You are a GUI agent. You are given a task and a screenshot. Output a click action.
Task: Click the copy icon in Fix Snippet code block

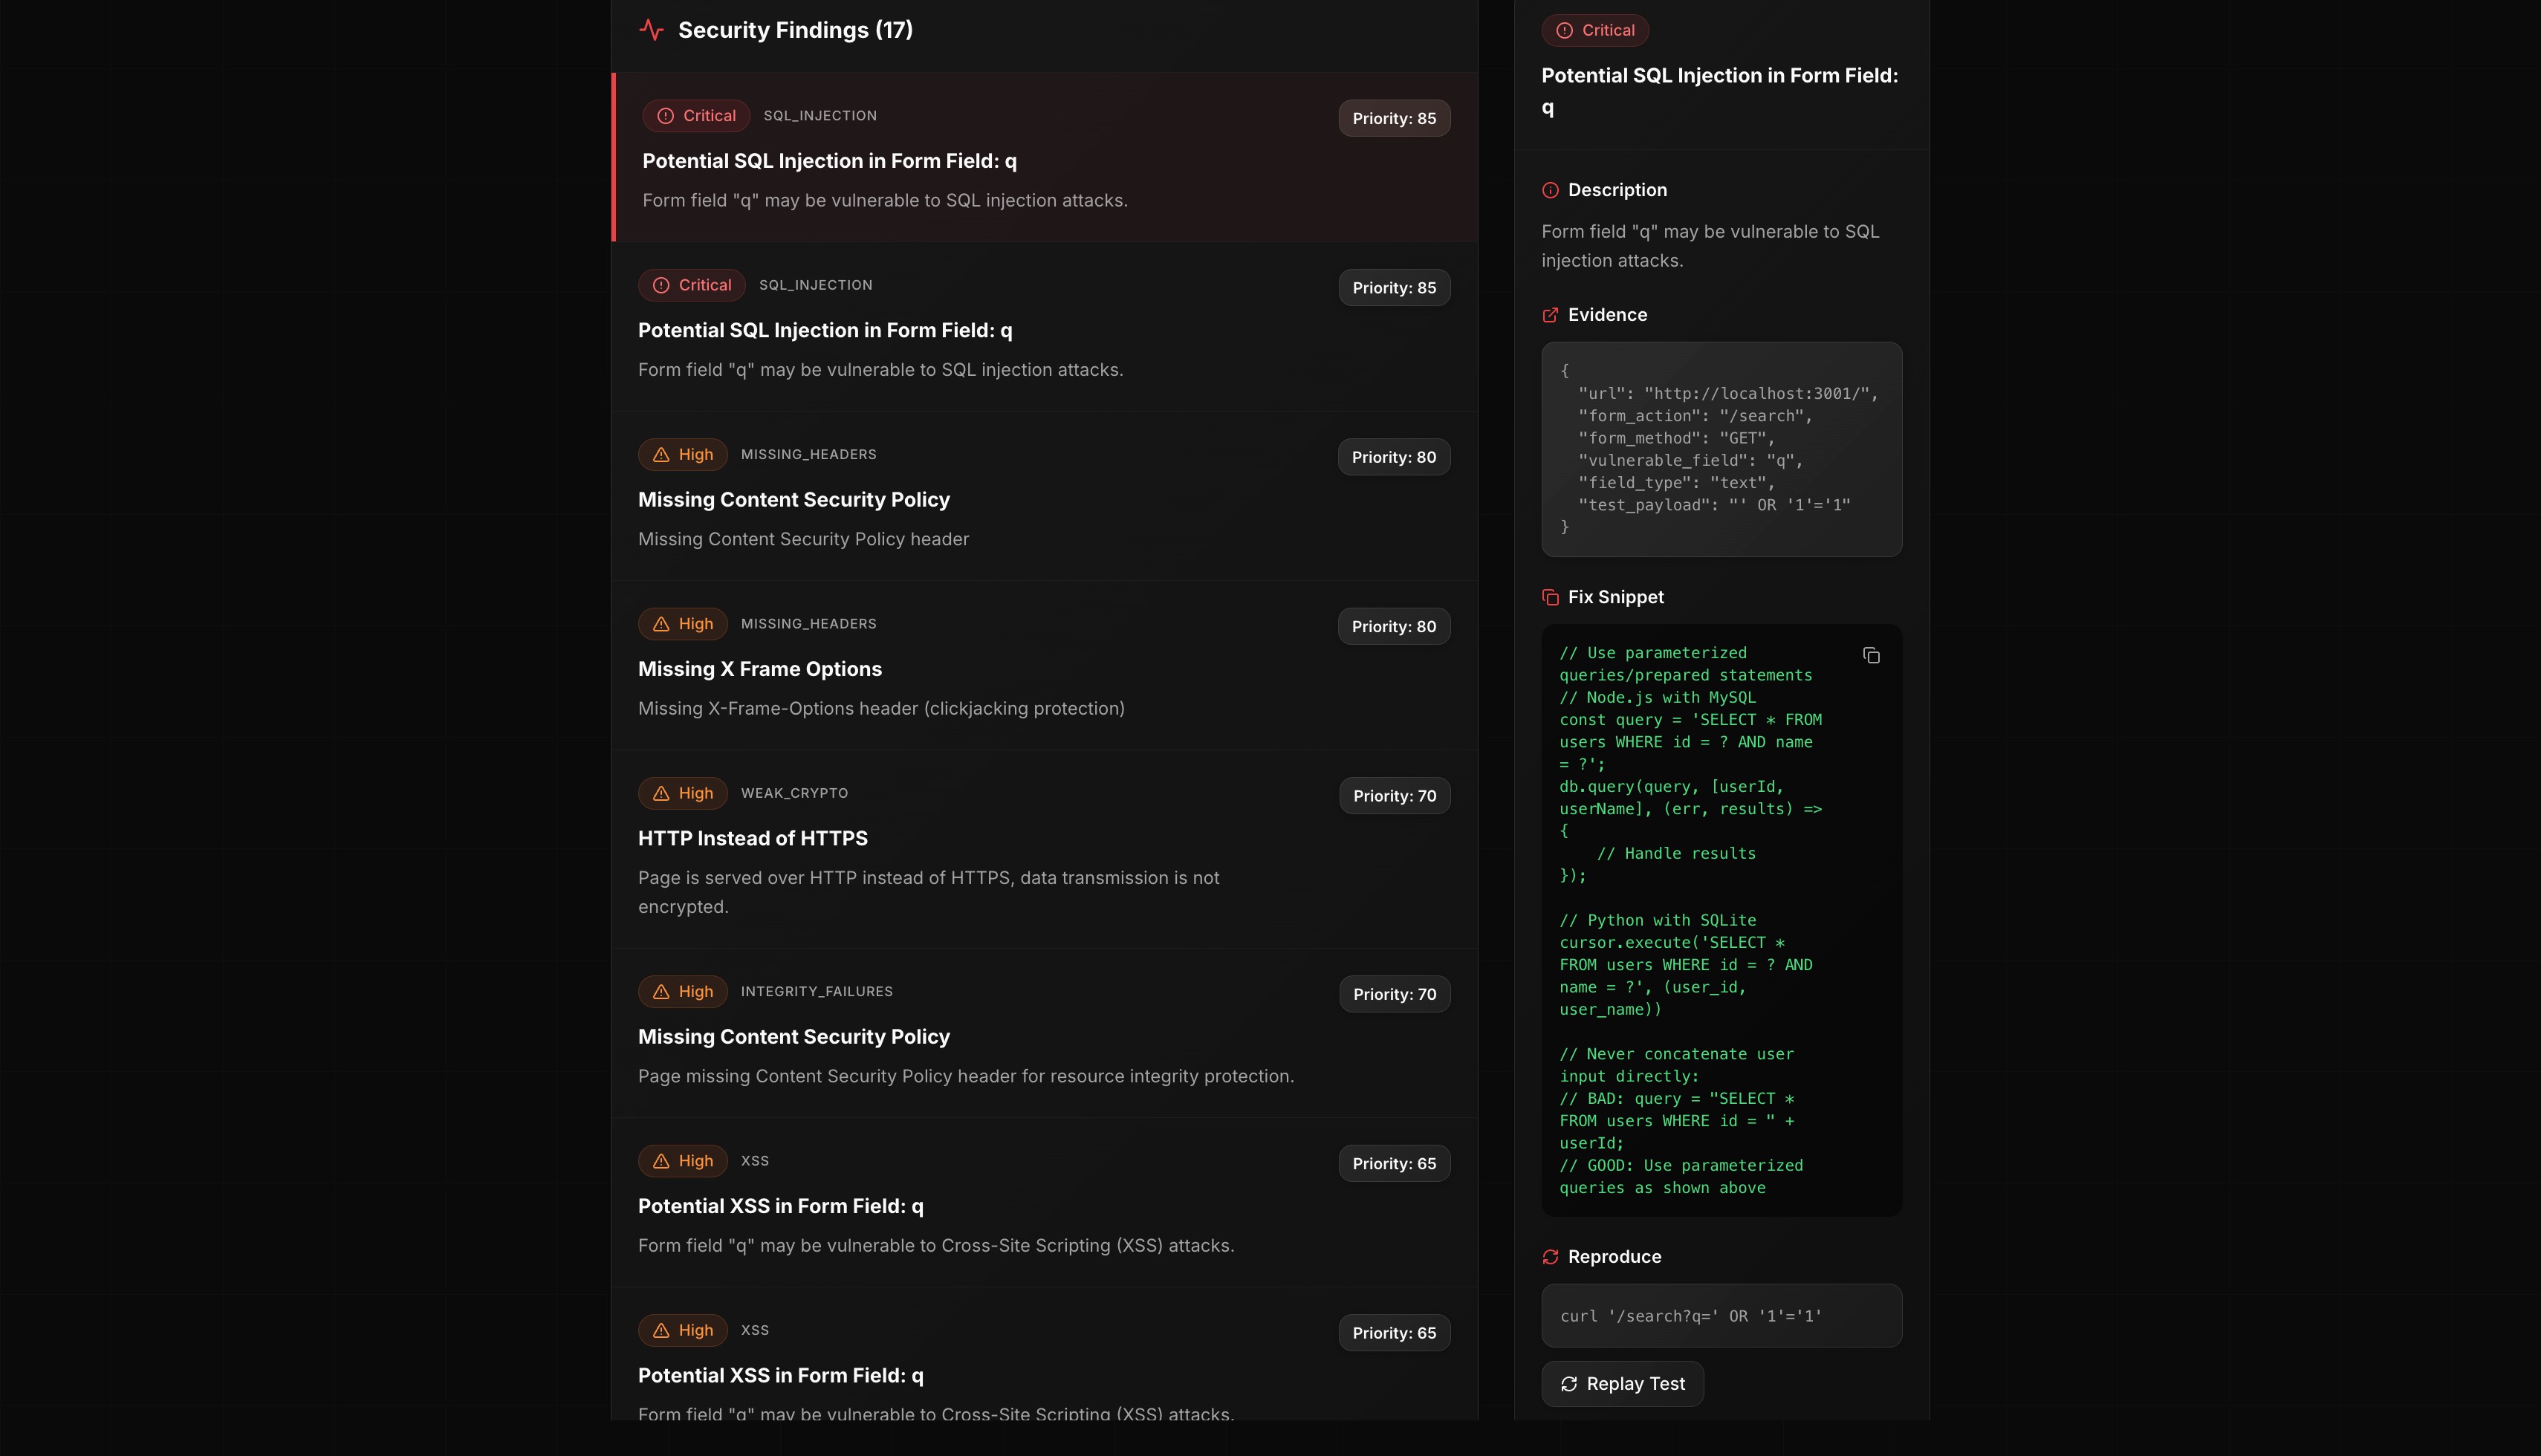[x=1871, y=656]
